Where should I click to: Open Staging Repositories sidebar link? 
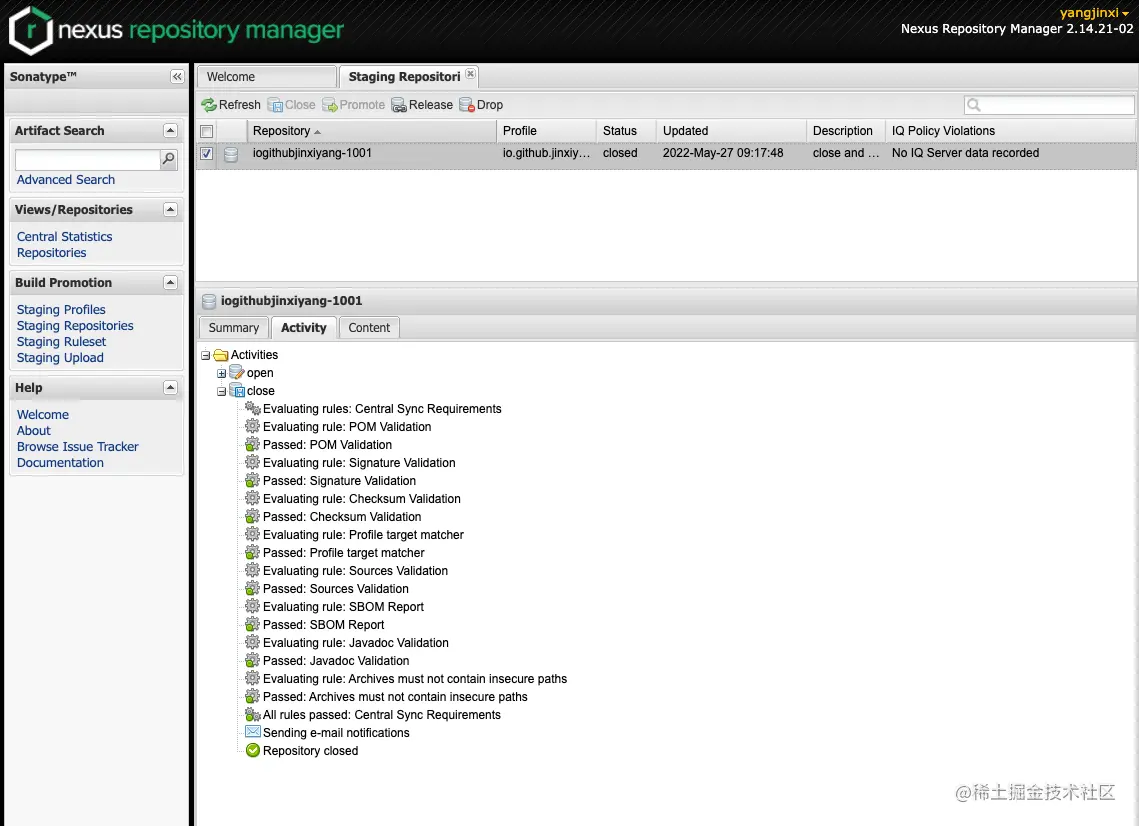click(x=76, y=325)
